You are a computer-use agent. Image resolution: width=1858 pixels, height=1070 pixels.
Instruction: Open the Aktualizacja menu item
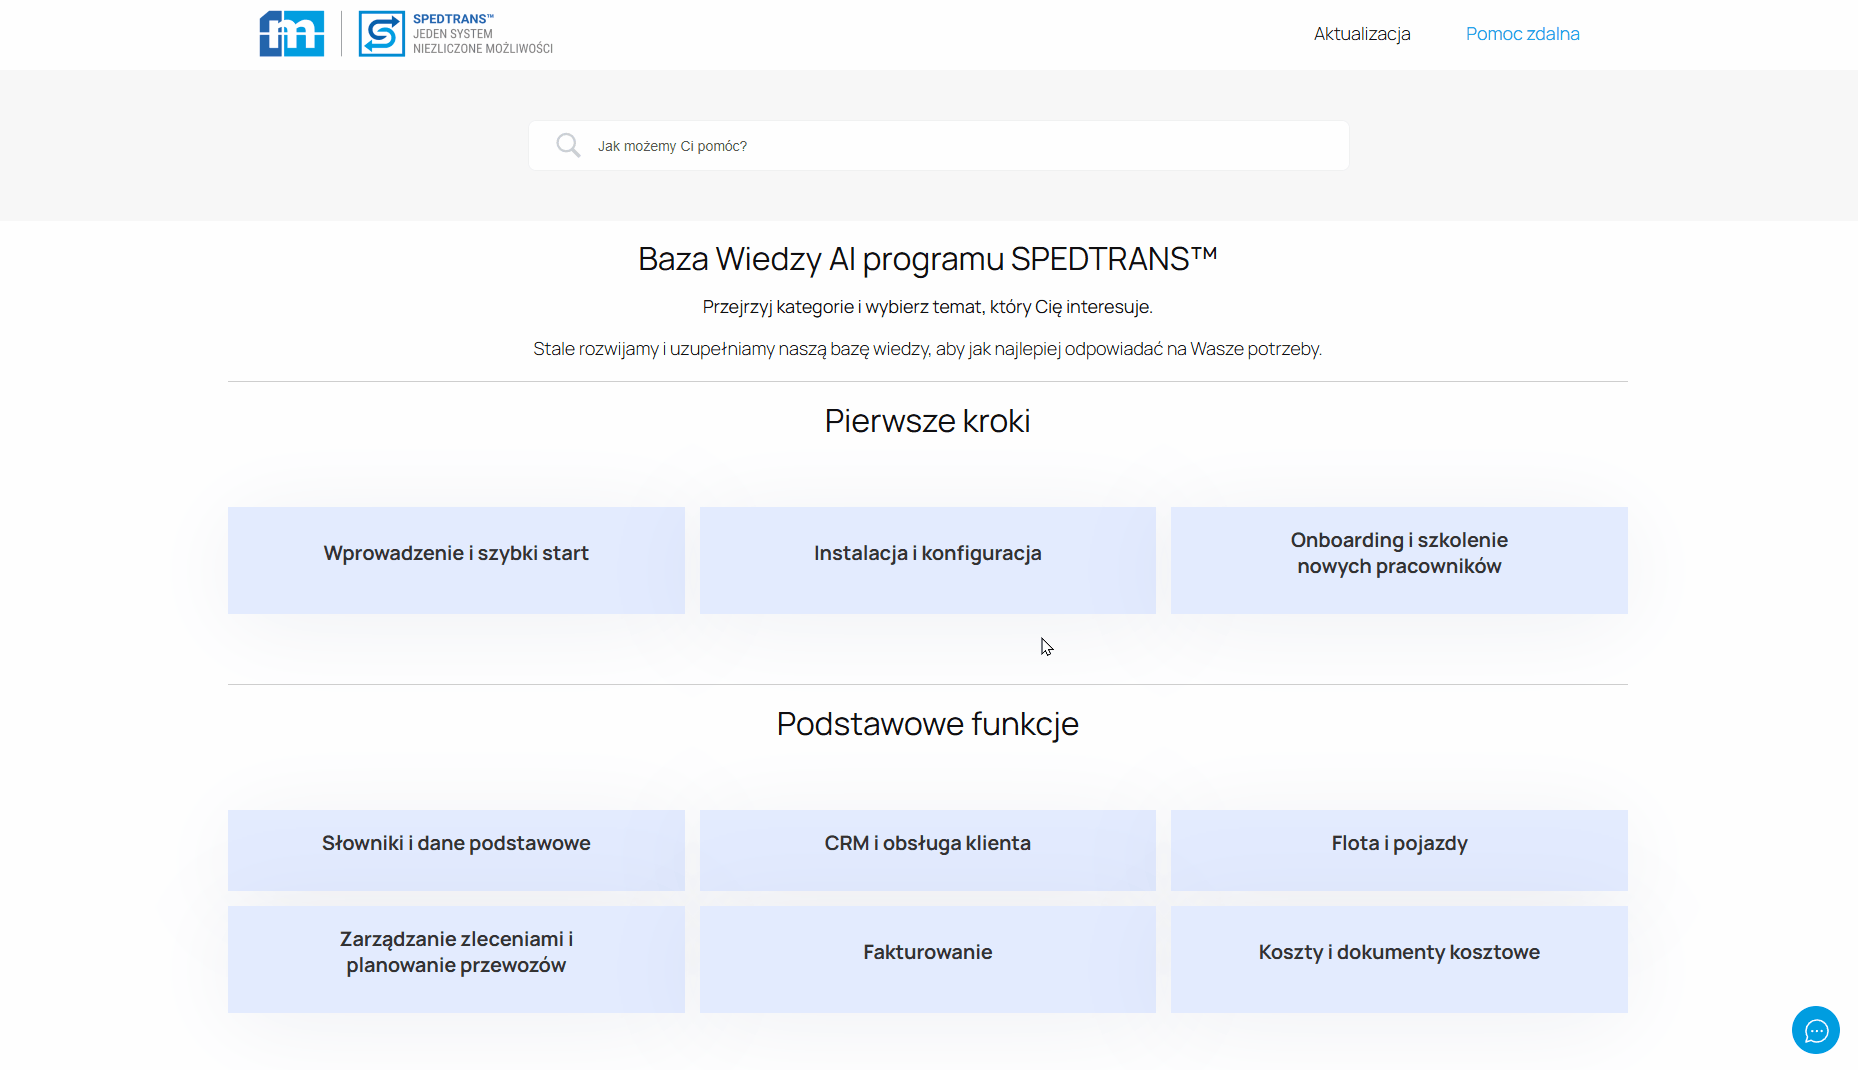[1361, 34]
